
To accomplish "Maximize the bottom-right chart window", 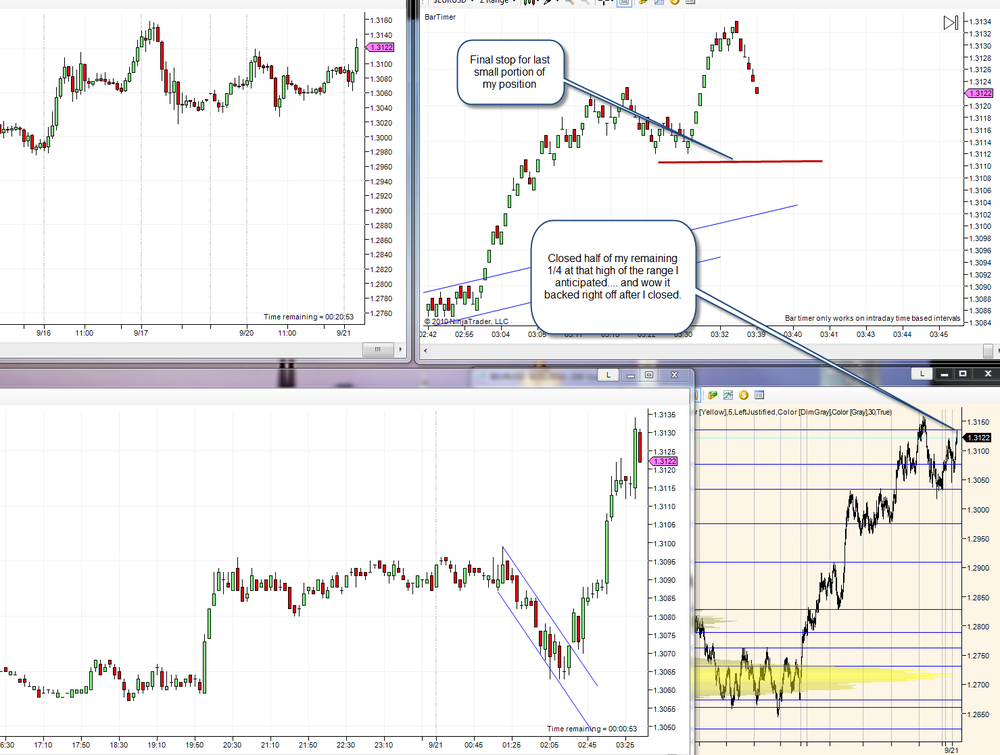I will coord(963,374).
